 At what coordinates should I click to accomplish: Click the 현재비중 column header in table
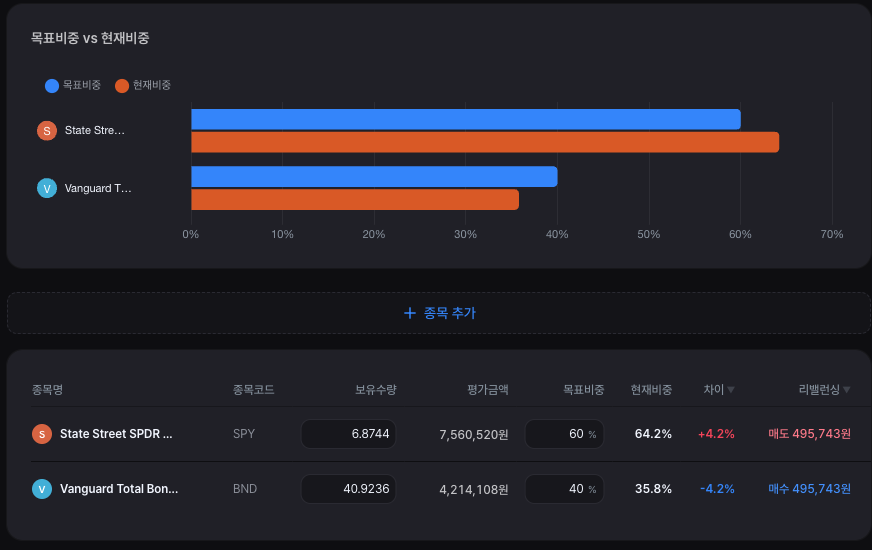coord(651,390)
